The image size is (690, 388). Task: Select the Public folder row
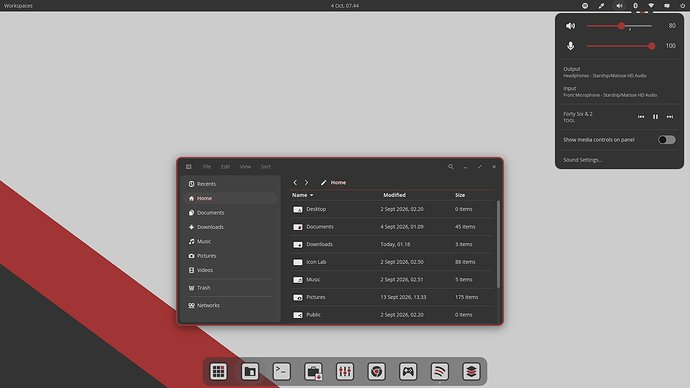point(392,315)
